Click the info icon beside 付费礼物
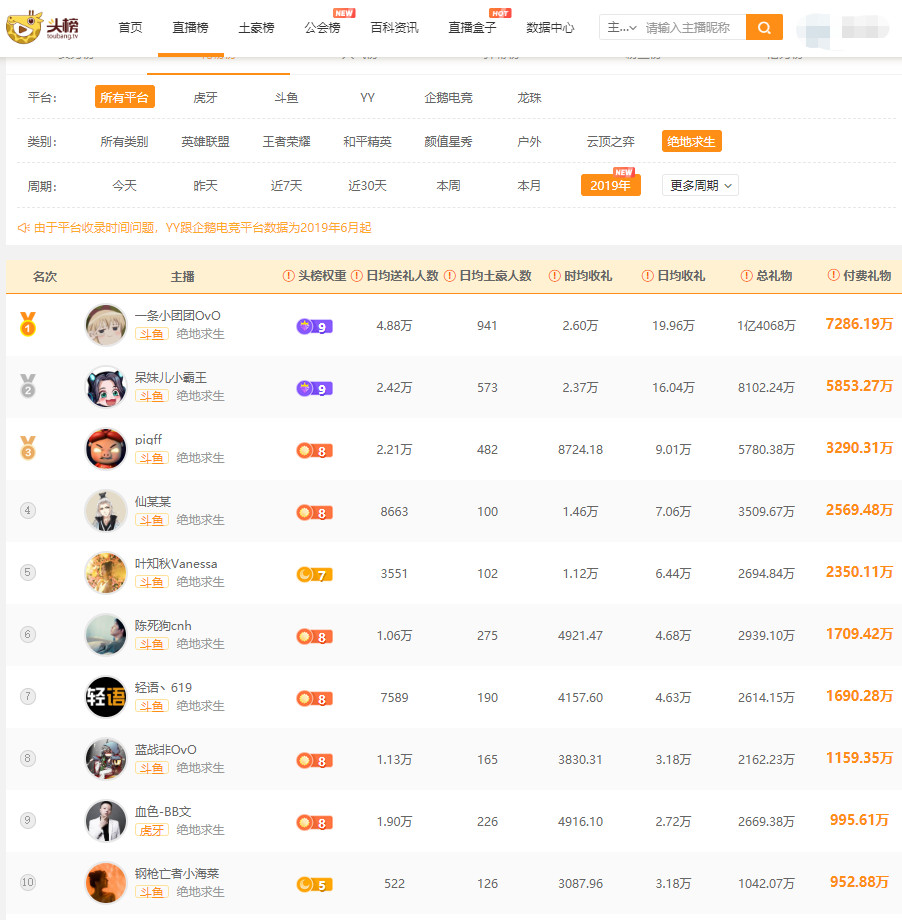 tap(833, 275)
